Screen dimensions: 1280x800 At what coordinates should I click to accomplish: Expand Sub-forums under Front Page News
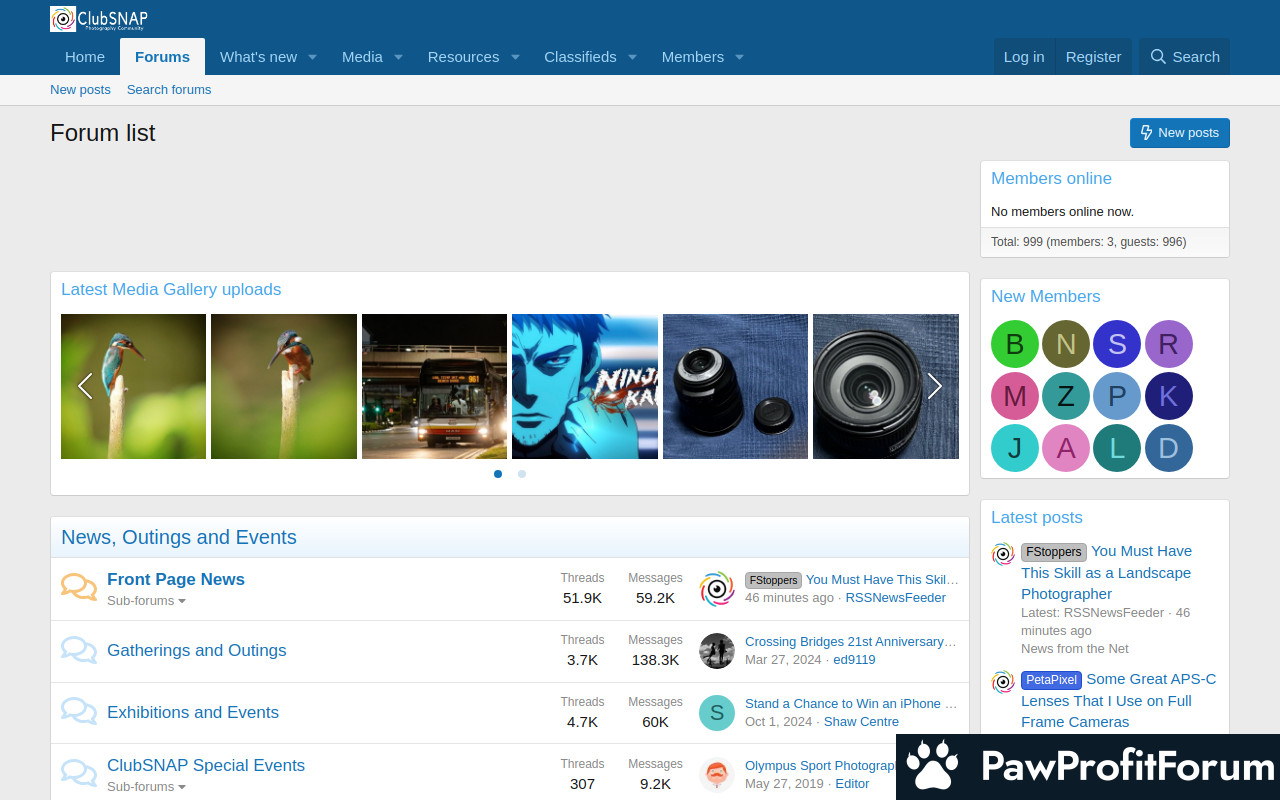click(x=146, y=601)
